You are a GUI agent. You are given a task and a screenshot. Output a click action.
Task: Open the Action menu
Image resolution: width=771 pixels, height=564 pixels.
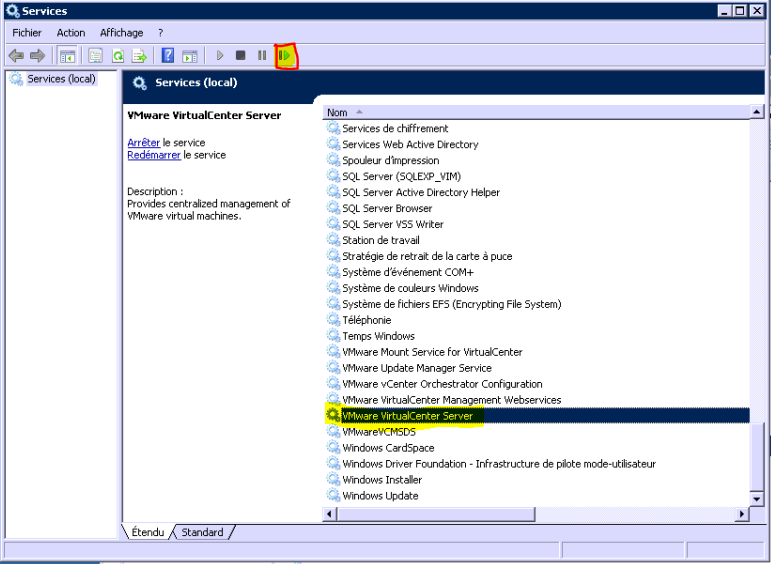coord(71,33)
